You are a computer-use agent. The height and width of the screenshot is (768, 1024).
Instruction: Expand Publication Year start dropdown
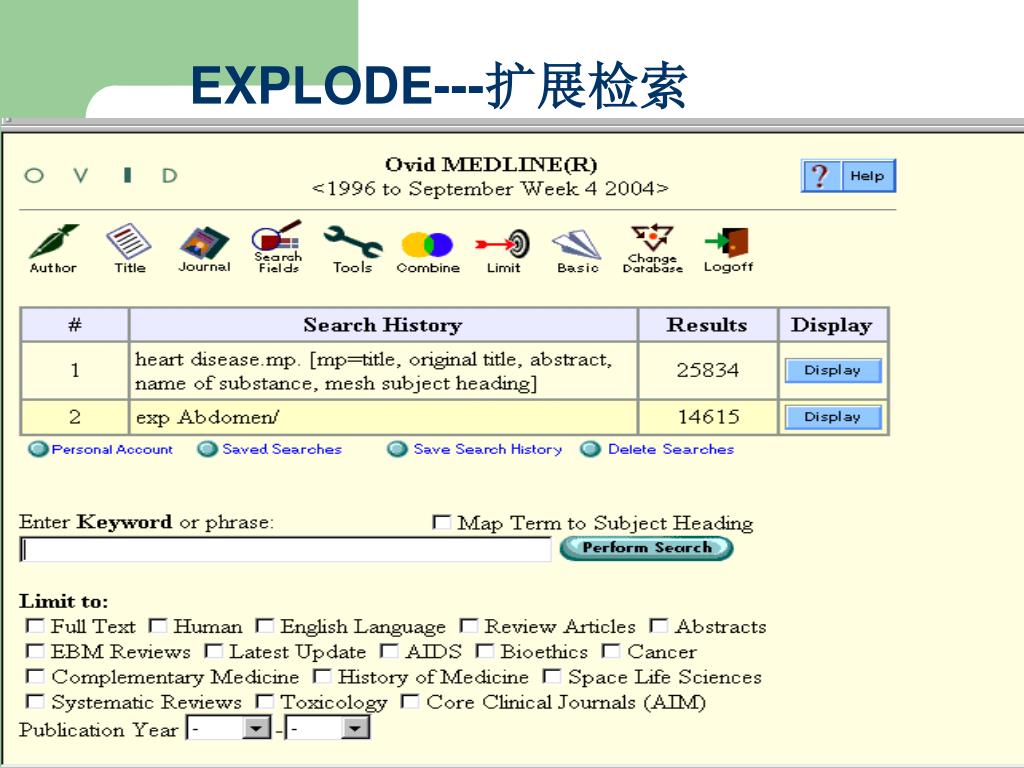pos(257,728)
